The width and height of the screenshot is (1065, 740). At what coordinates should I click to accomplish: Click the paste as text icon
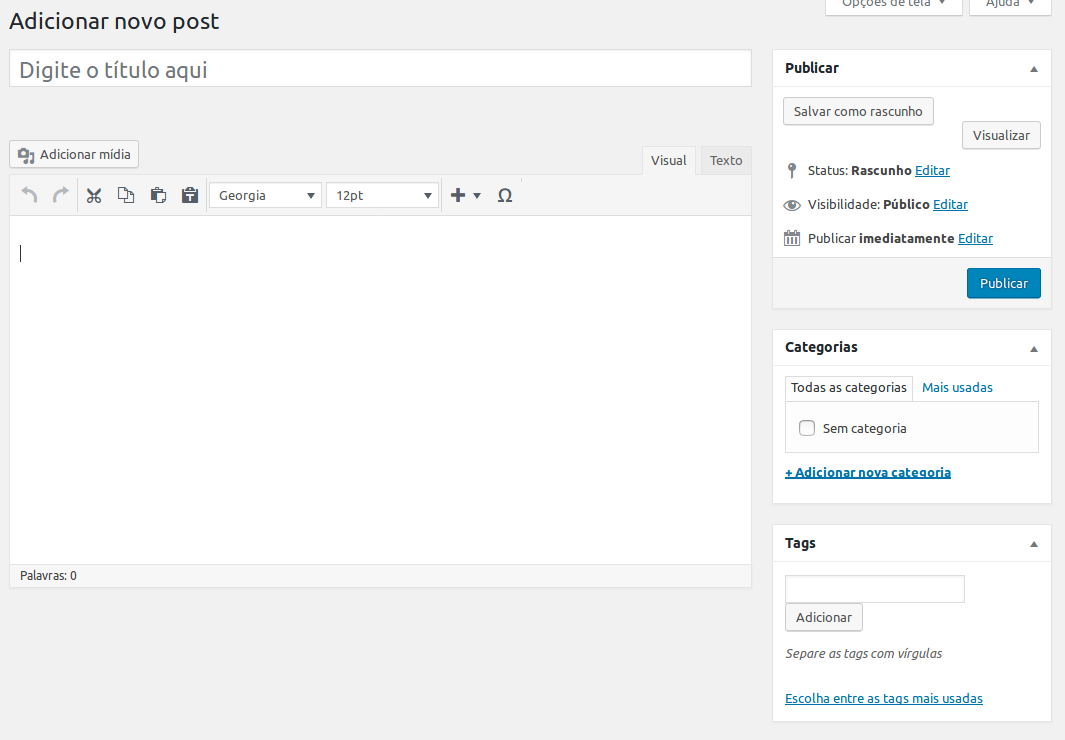(190, 196)
